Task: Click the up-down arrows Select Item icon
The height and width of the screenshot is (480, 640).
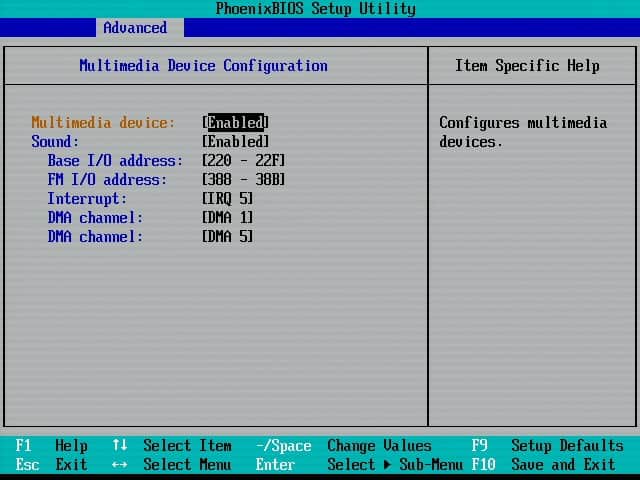Action: 120,445
